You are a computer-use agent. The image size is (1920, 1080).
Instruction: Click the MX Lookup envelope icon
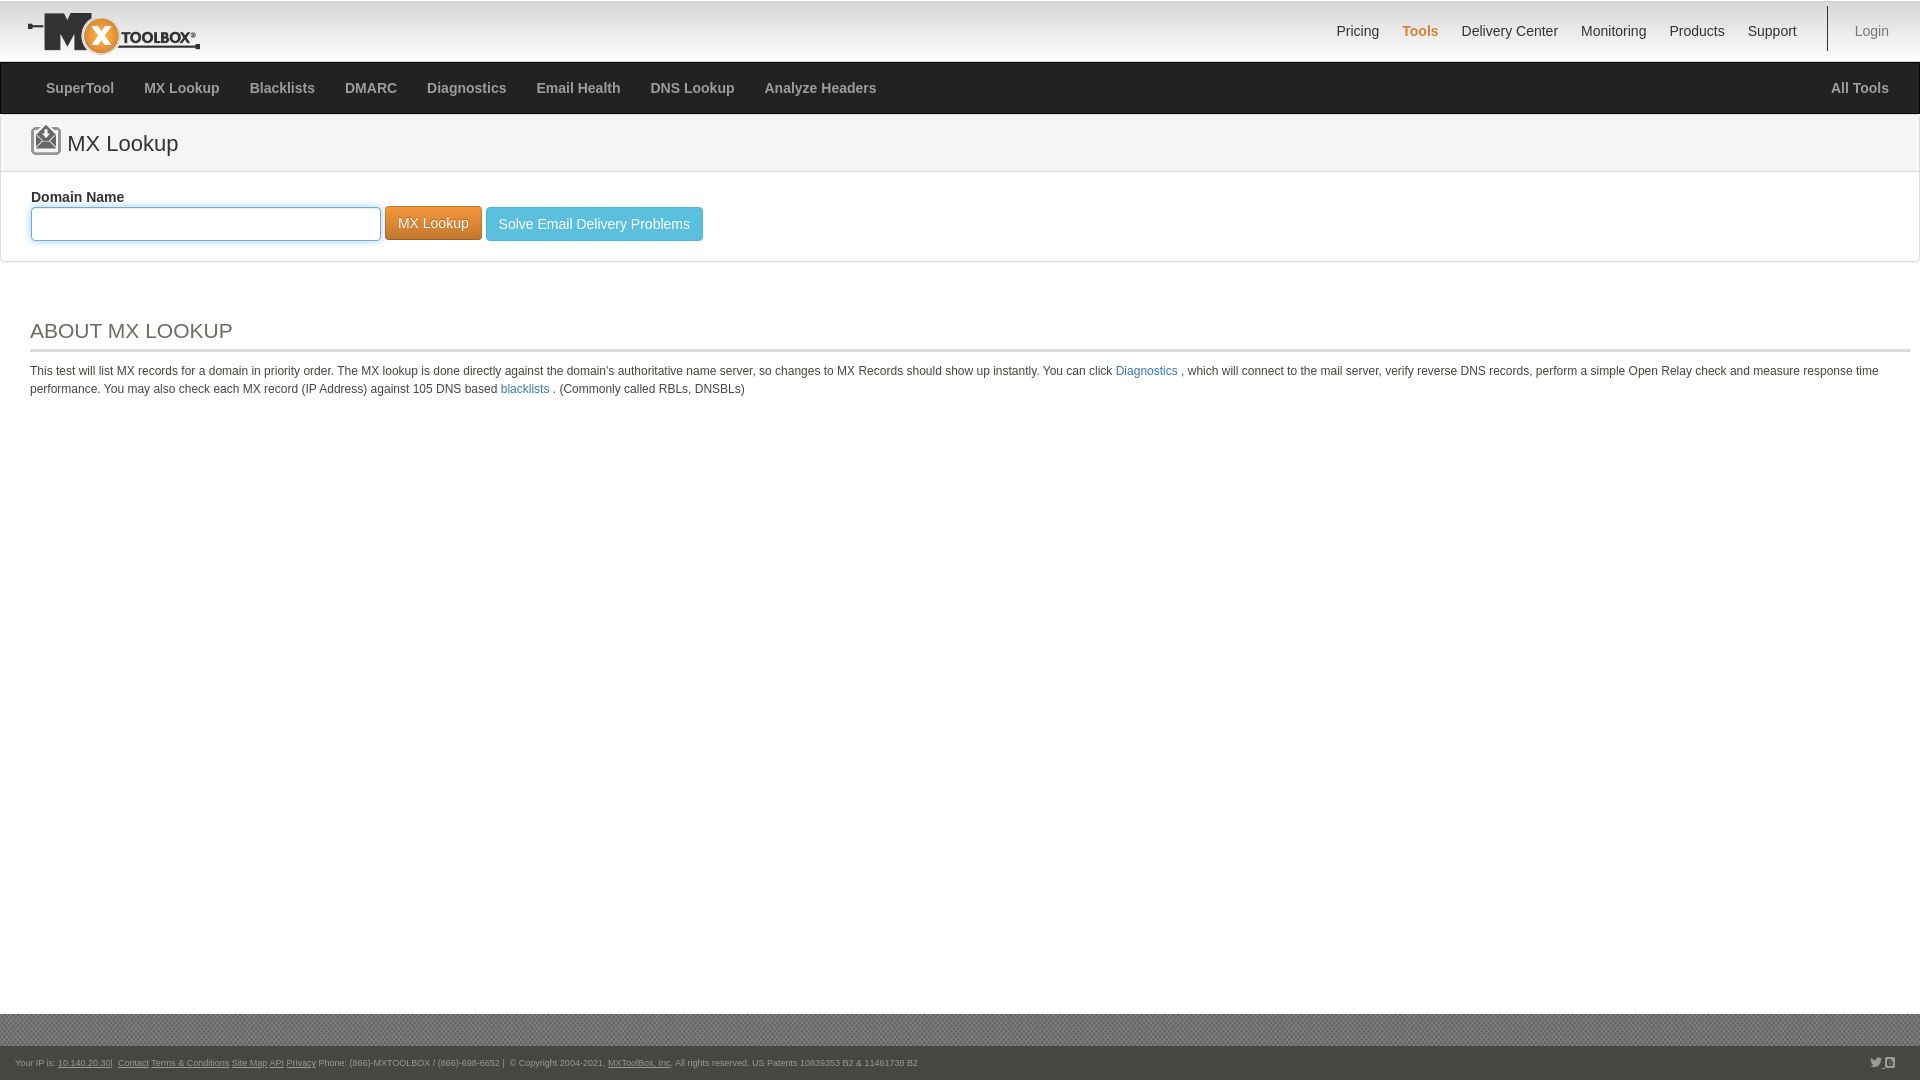click(x=46, y=141)
